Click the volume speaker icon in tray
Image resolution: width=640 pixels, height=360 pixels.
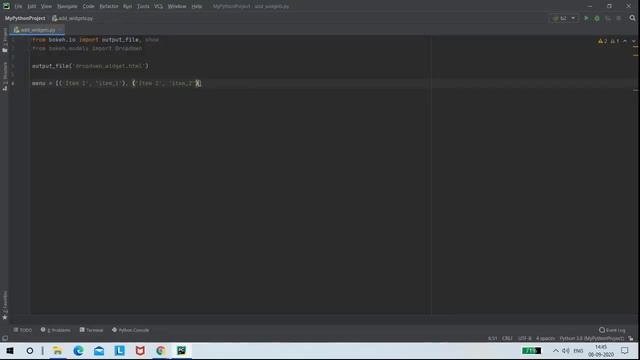(565, 351)
